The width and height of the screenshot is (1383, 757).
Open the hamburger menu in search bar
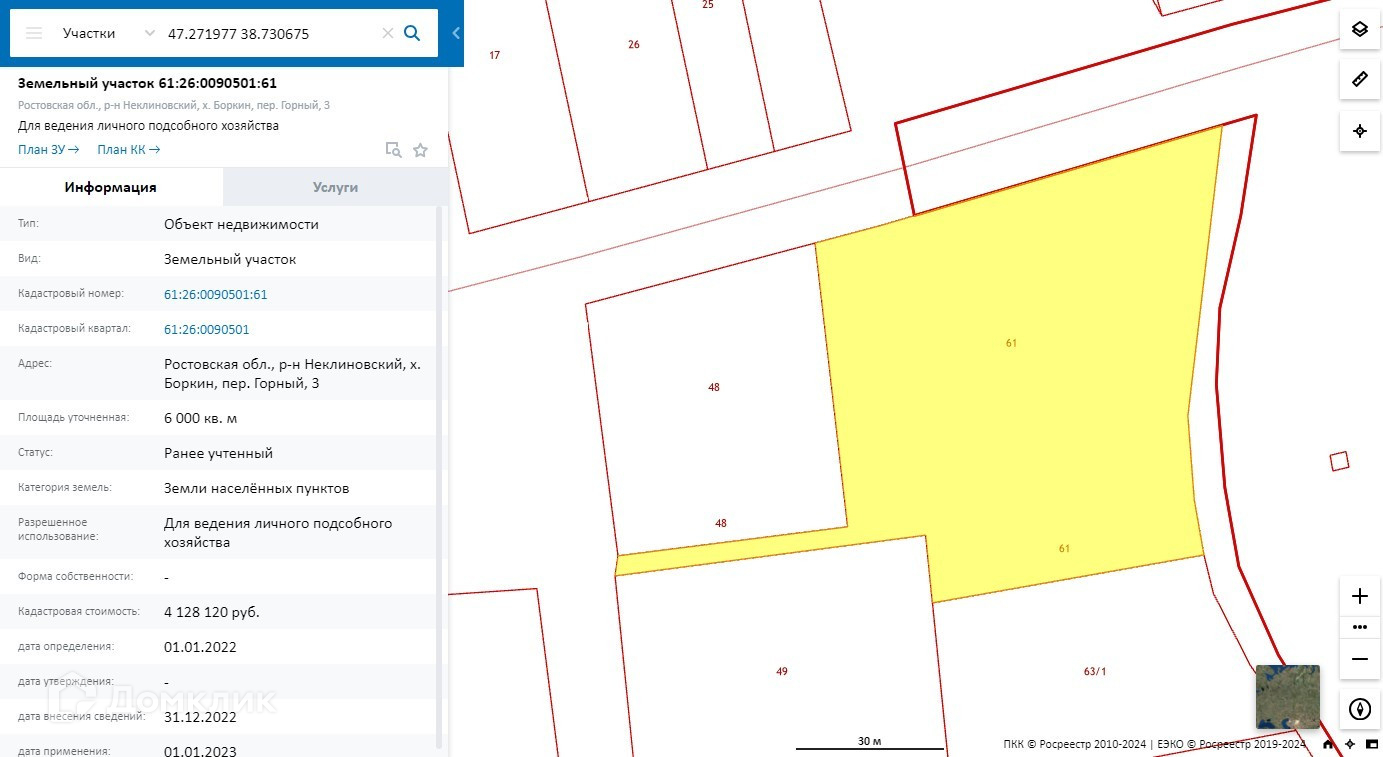click(34, 33)
